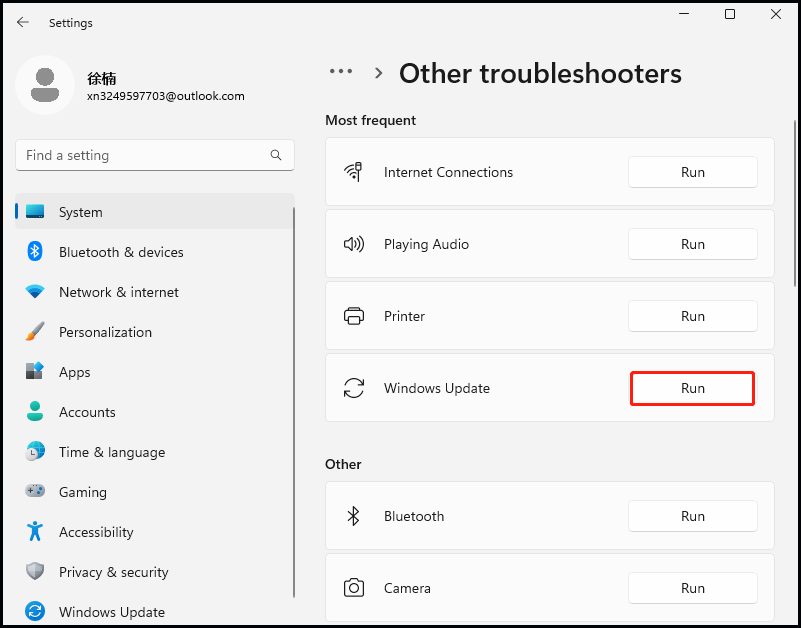This screenshot has height=628, width=801.
Task: Click the Gaming controller icon
Action: [x=35, y=492]
